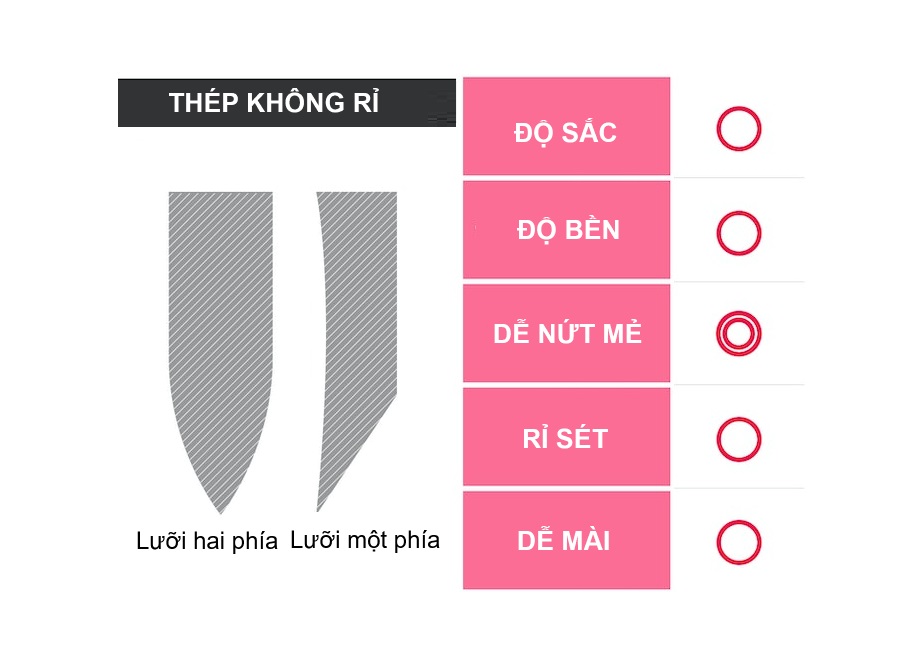Click the slanted bevel edge of single-sided blade
This screenshot has height=670, width=898.
(358, 450)
